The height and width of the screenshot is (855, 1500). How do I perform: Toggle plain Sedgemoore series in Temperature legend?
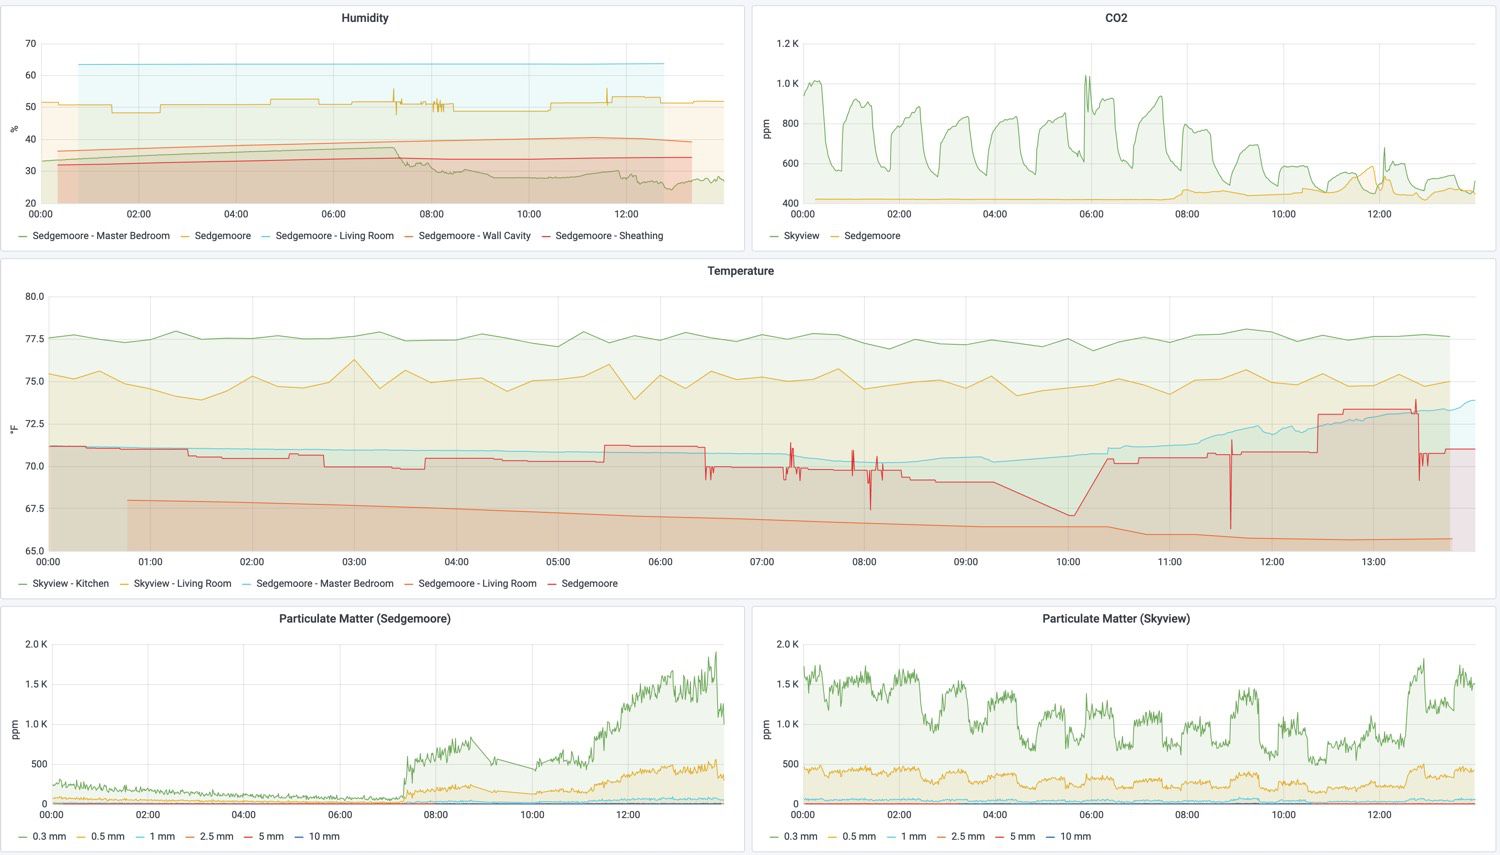589,584
